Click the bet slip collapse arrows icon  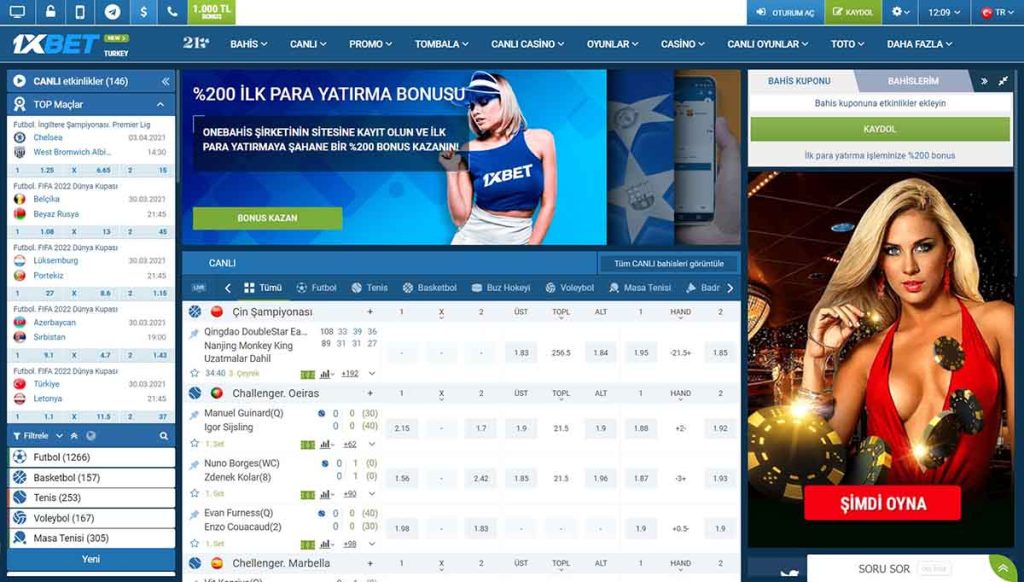1003,81
